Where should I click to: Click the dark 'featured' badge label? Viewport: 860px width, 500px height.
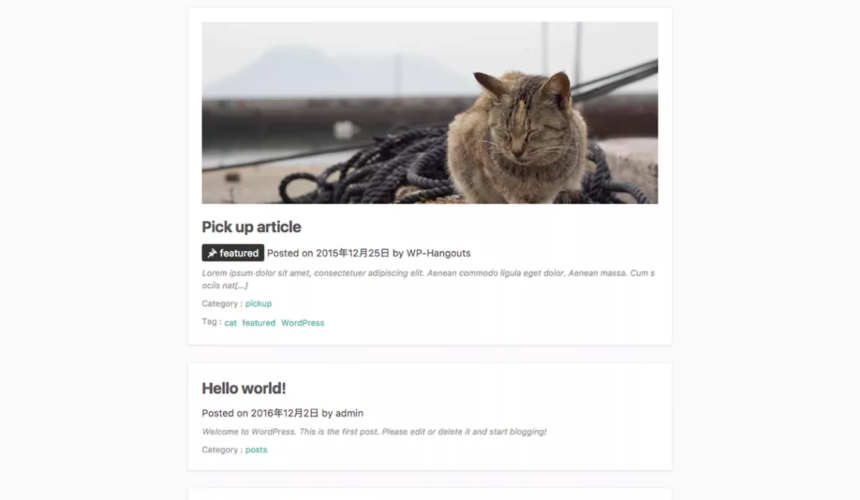click(x=233, y=253)
